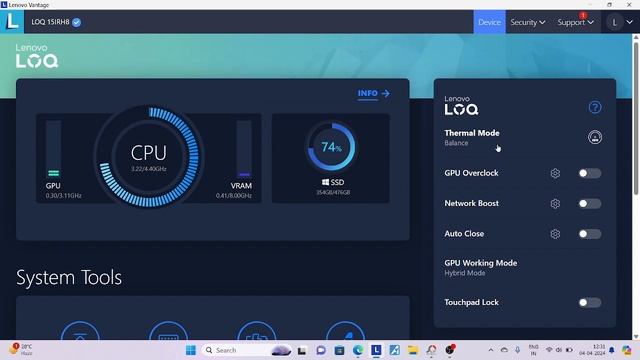The image size is (640, 360).
Task: Click the Hybrid Mode value text
Action: [x=464, y=273]
